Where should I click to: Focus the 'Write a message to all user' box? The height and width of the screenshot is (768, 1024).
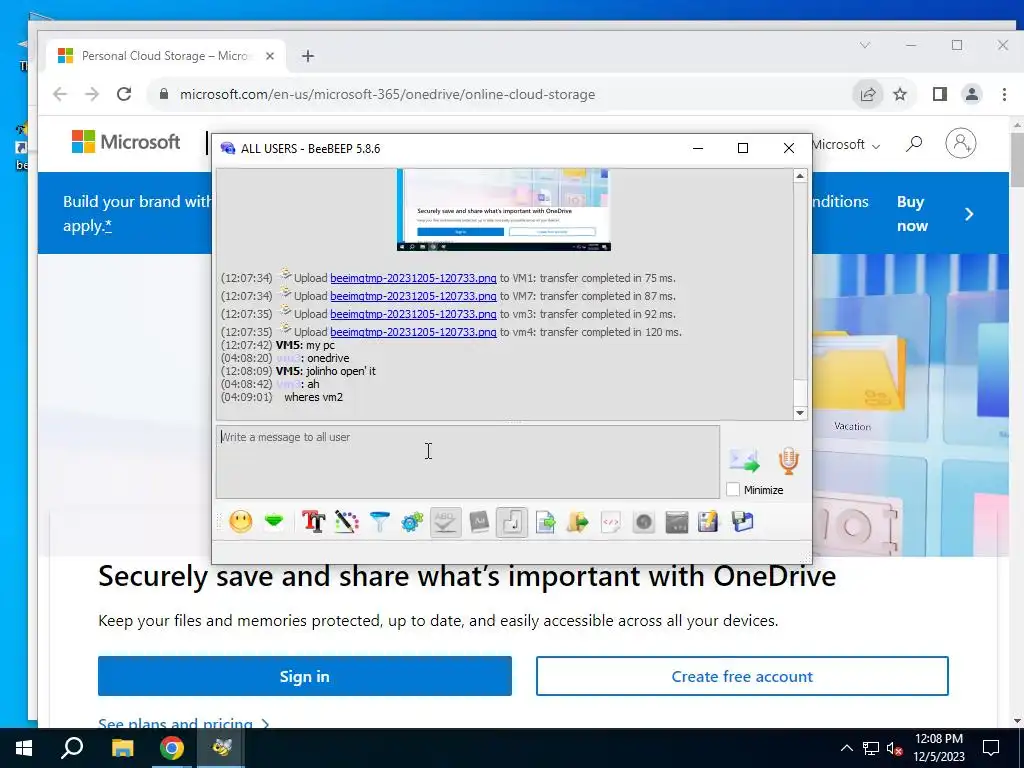click(x=468, y=462)
